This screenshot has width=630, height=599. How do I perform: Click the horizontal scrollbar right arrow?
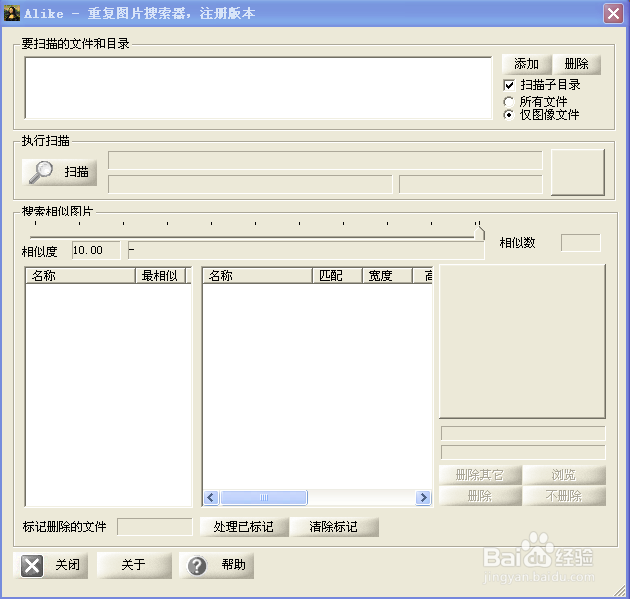click(x=423, y=498)
